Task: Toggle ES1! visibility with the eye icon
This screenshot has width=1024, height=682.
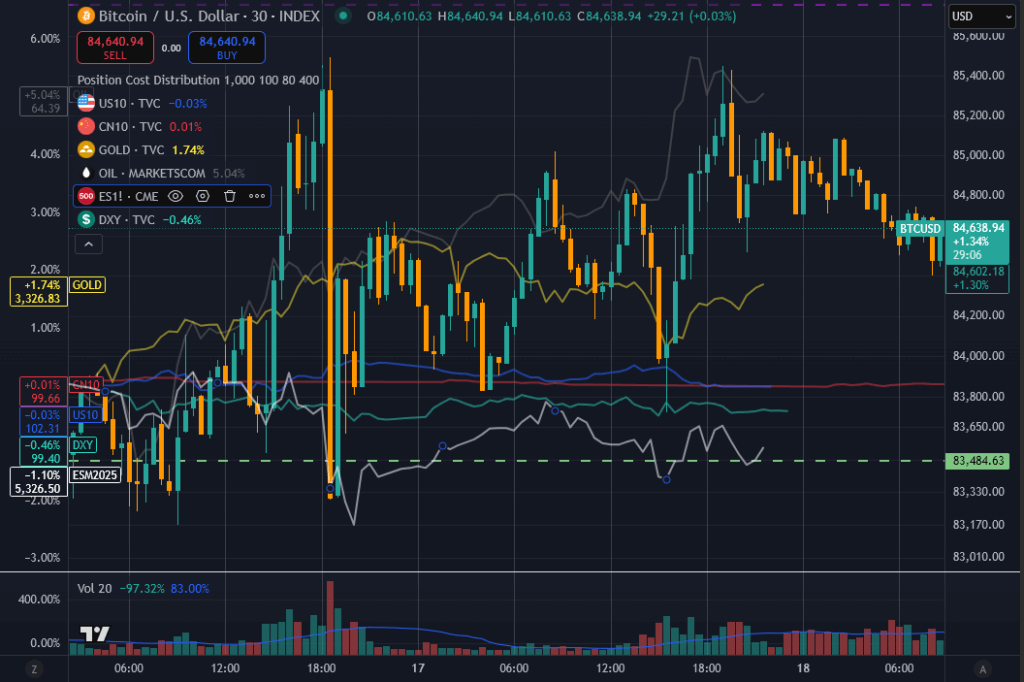Action: click(175, 196)
